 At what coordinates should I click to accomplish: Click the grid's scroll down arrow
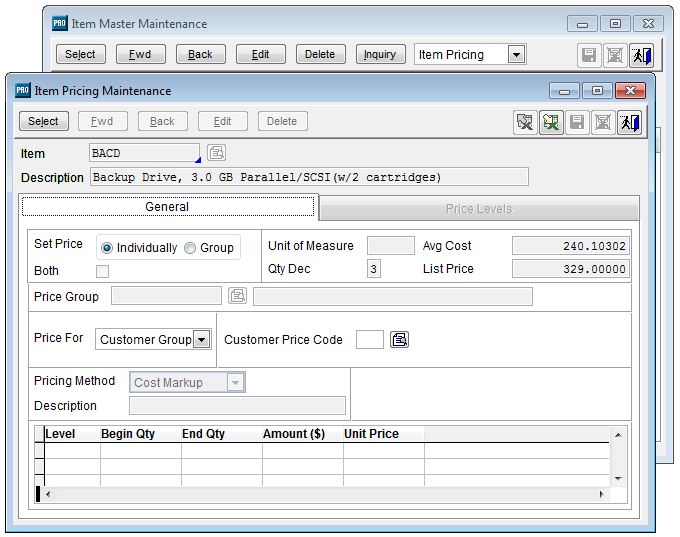(x=618, y=479)
